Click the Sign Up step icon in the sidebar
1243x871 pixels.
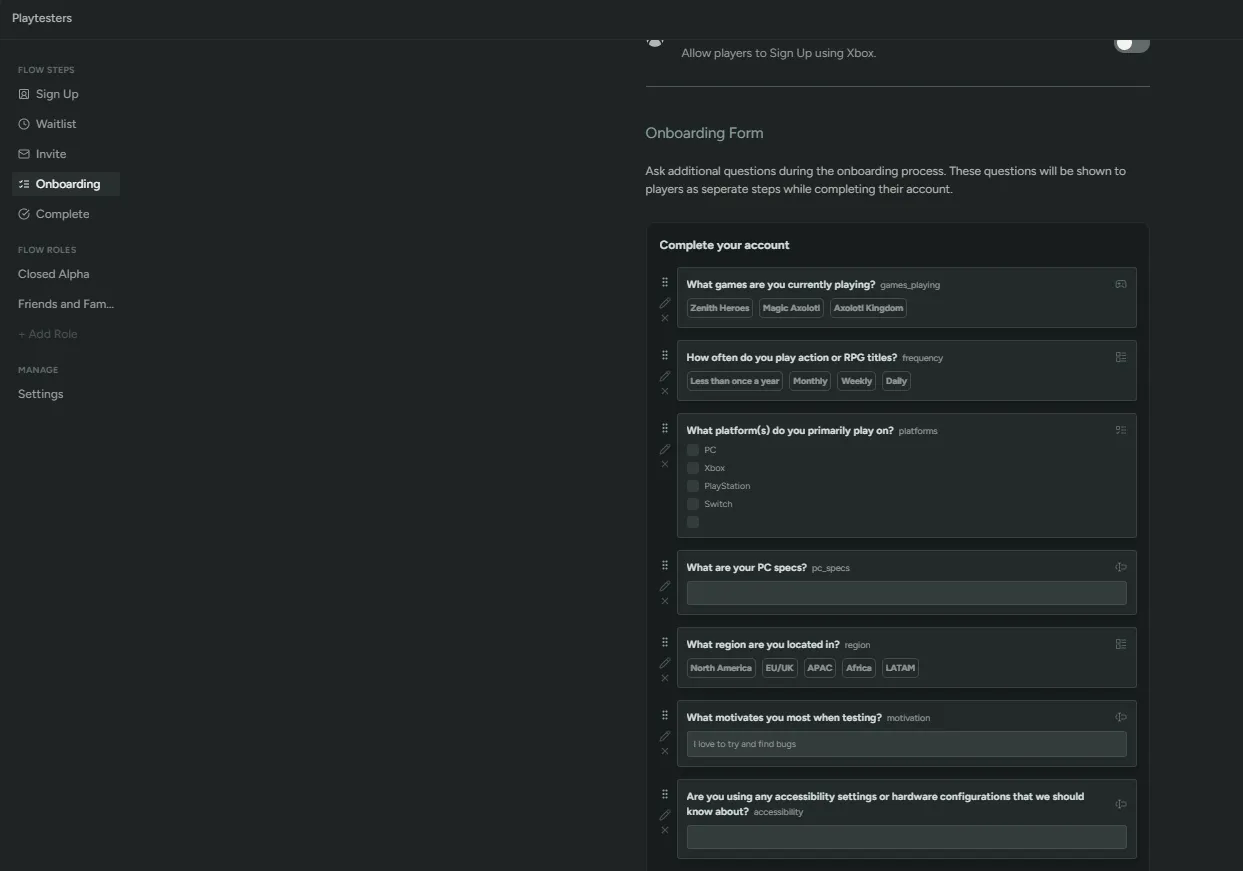(23, 93)
